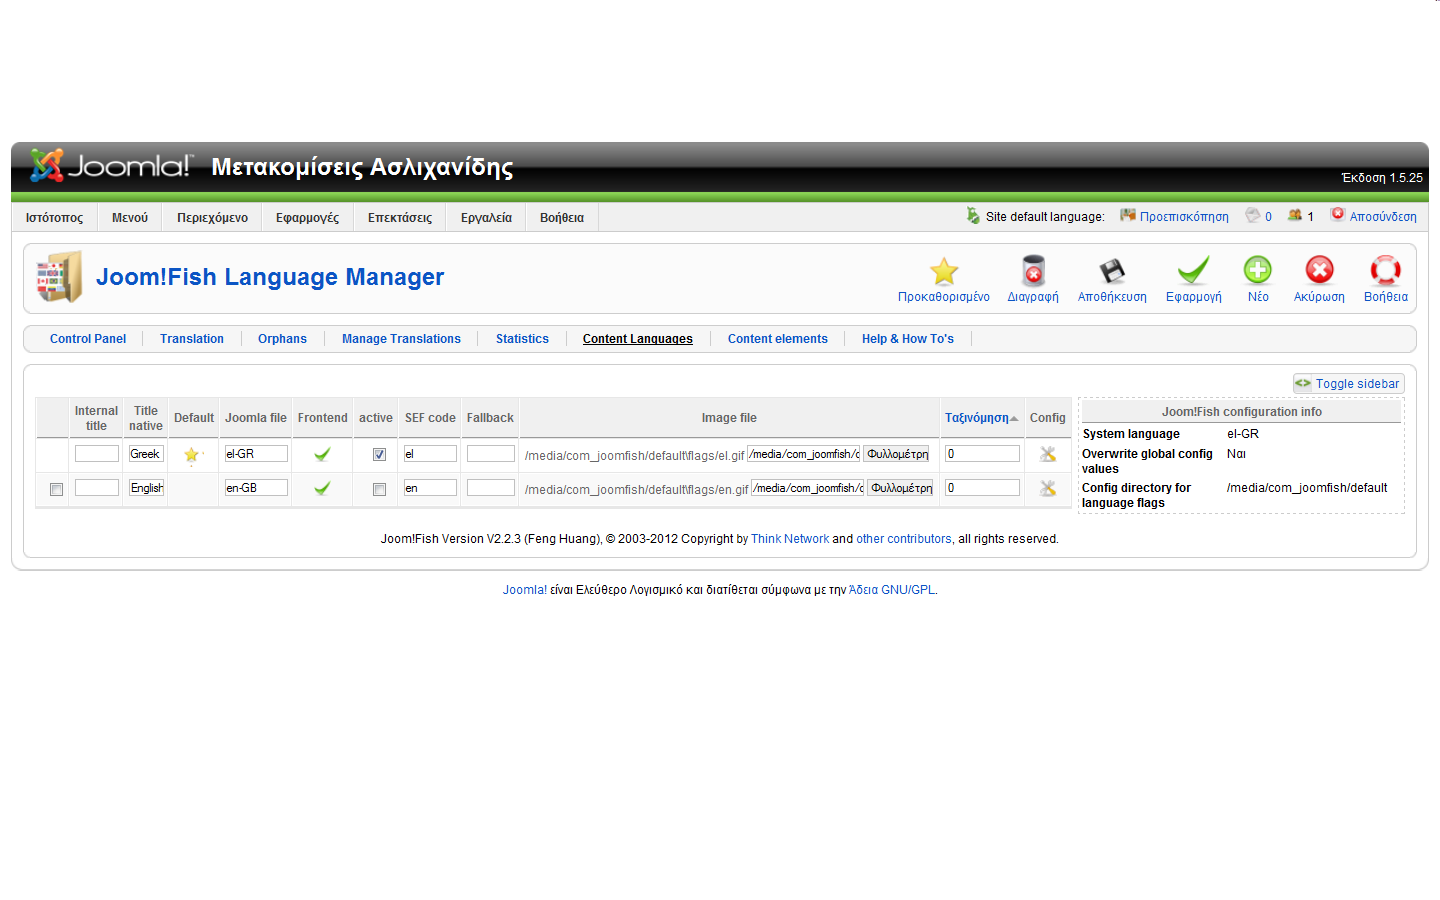Open the Άδεια GNU/GPL link

(892, 590)
